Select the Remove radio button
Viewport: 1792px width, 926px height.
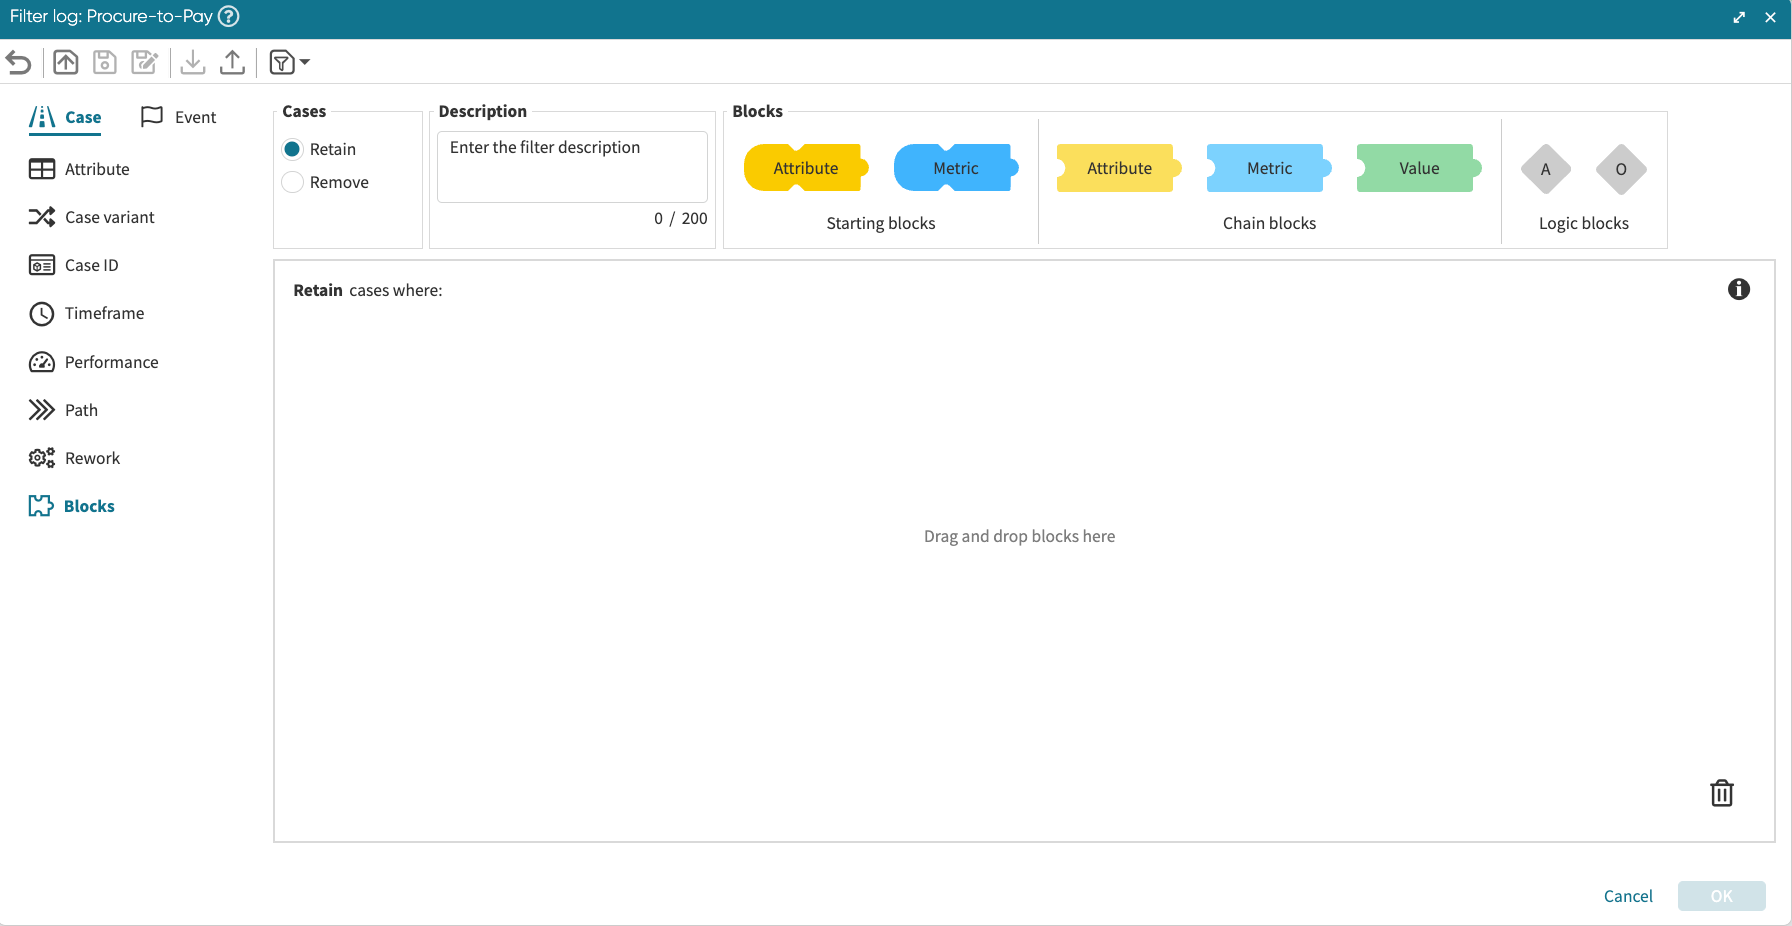pyautogui.click(x=293, y=182)
